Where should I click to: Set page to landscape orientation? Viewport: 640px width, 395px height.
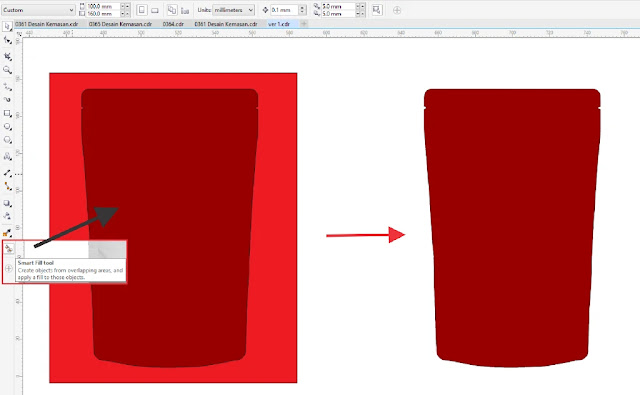pyautogui.click(x=155, y=10)
